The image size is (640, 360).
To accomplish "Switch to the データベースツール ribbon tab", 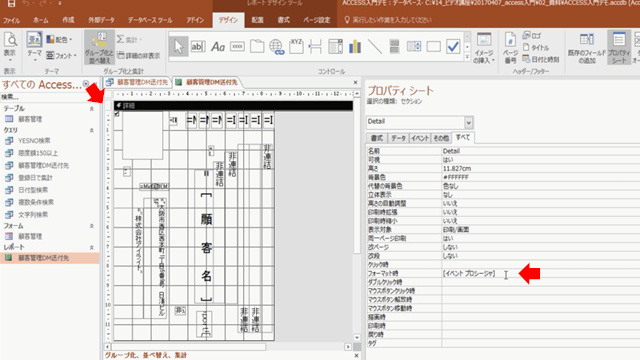I will pyautogui.click(x=150, y=20).
